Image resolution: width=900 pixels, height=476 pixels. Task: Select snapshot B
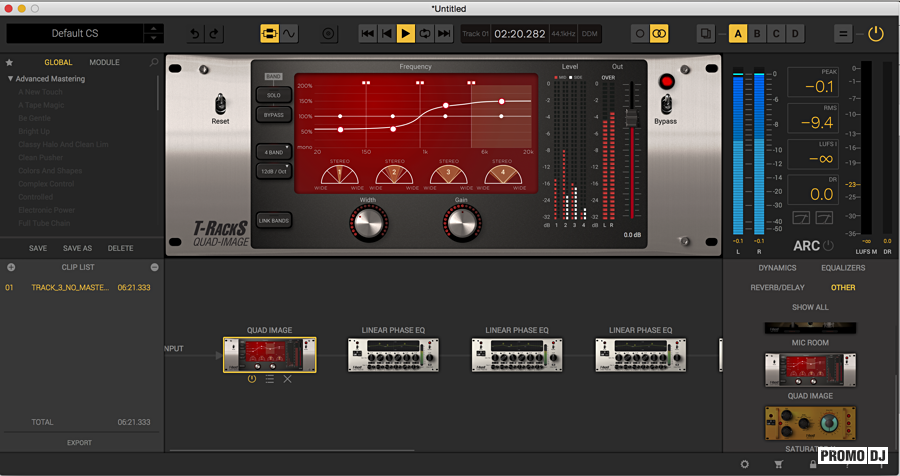tap(757, 34)
